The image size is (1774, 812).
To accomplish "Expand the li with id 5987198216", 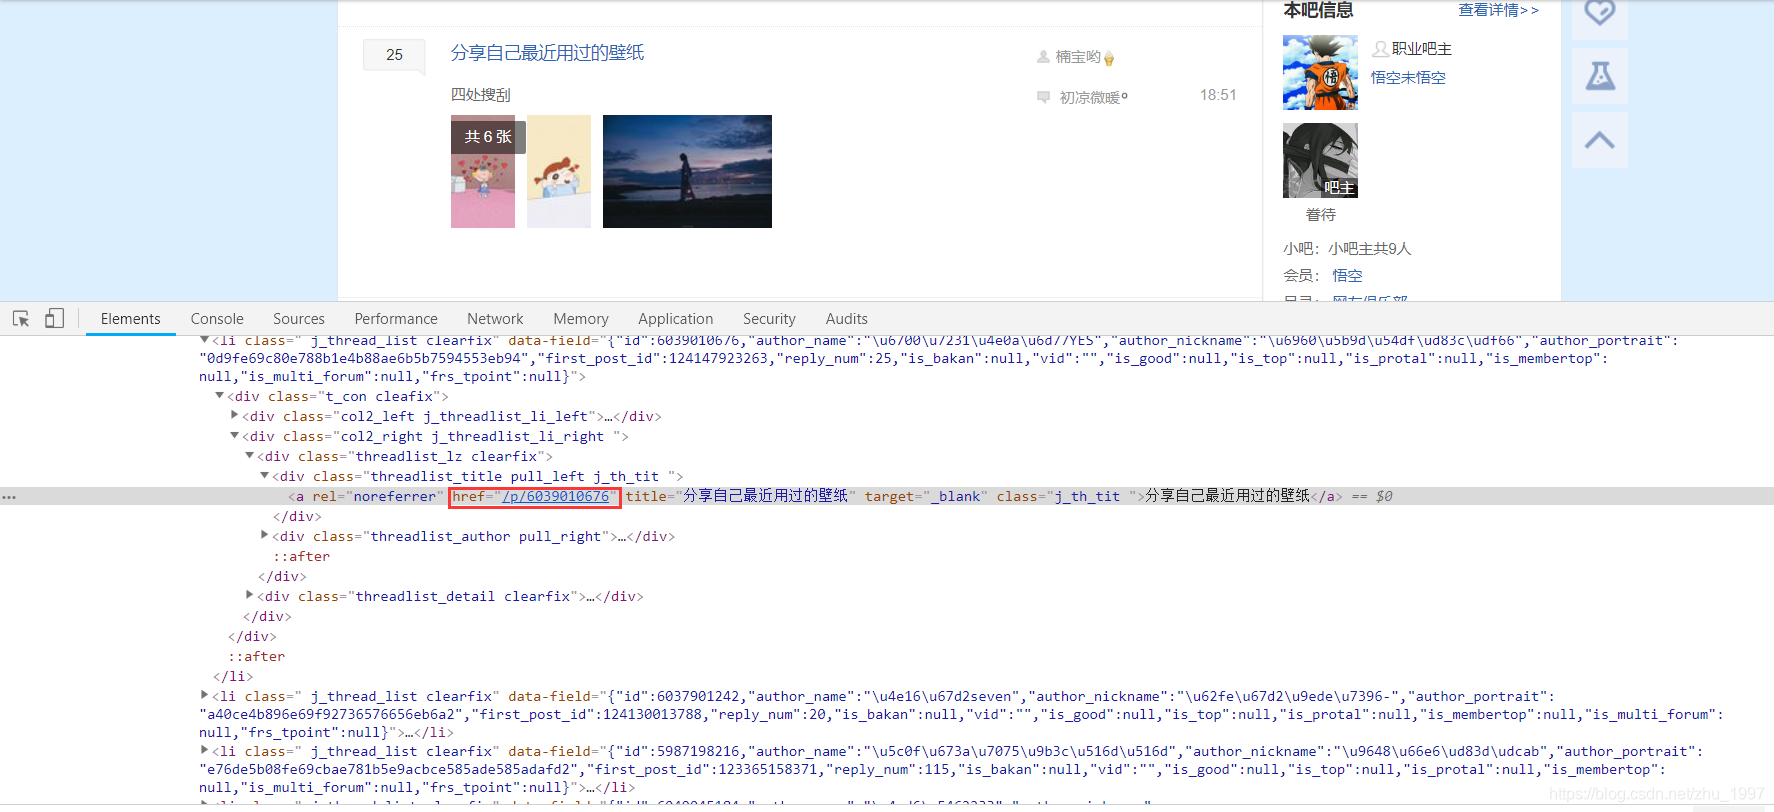I will pos(204,750).
